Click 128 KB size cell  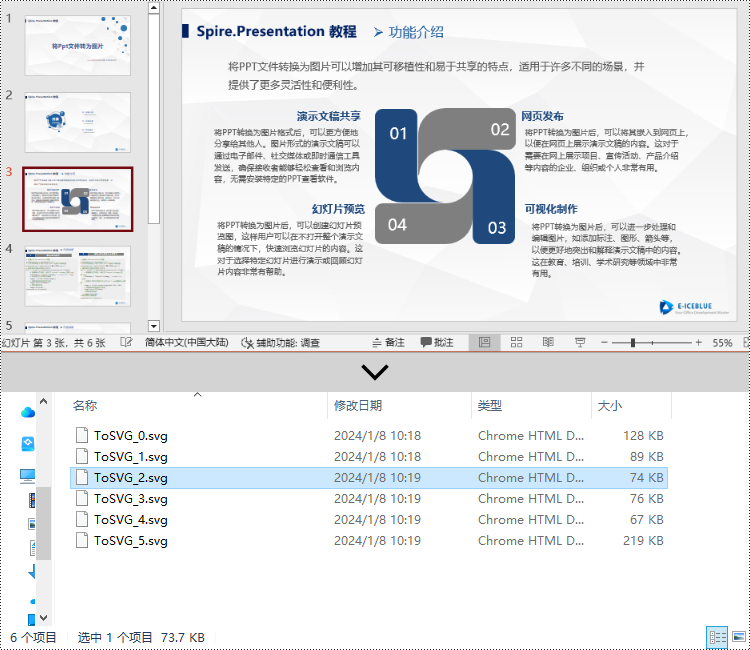pos(643,436)
